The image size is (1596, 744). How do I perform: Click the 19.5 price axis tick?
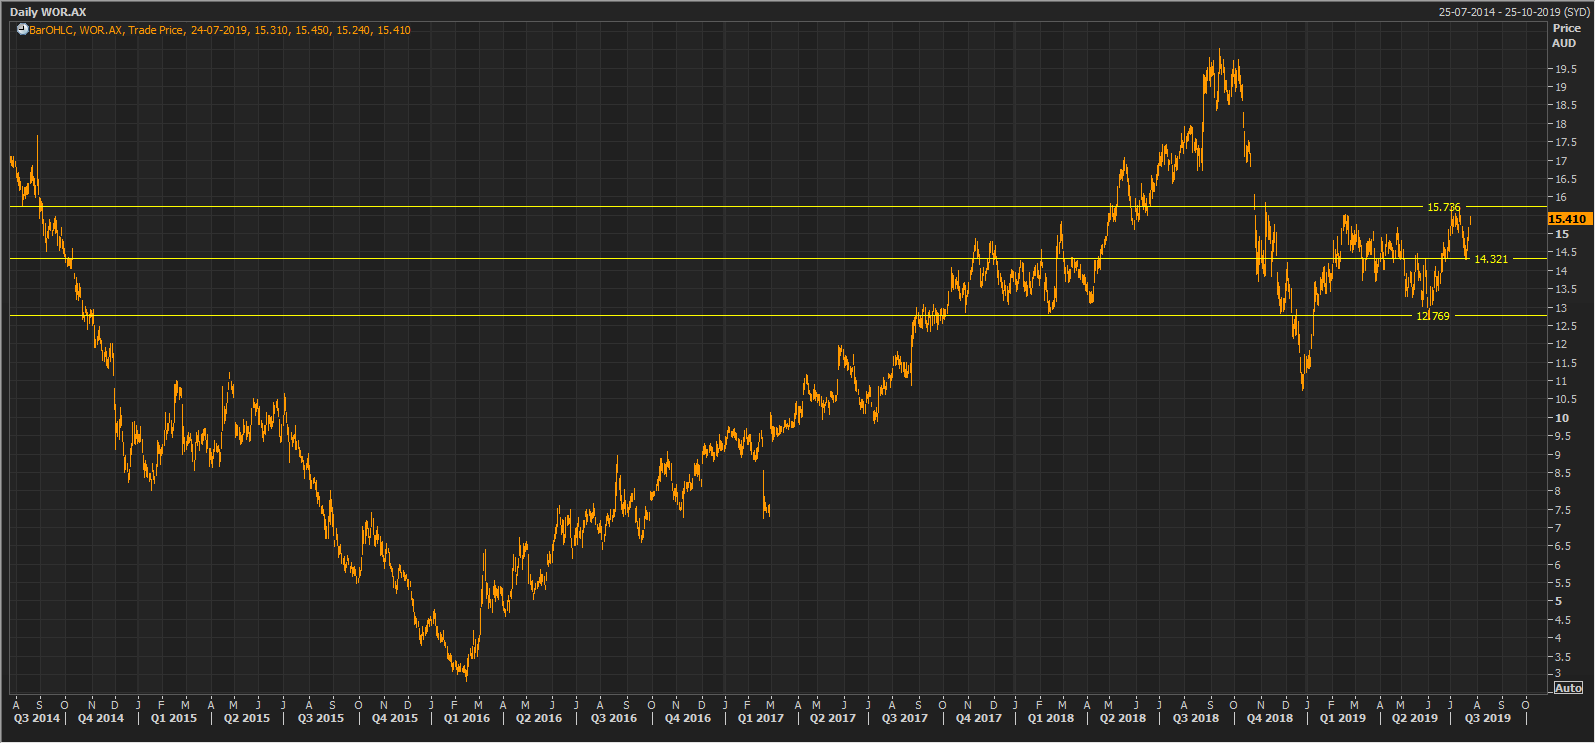pos(1566,69)
